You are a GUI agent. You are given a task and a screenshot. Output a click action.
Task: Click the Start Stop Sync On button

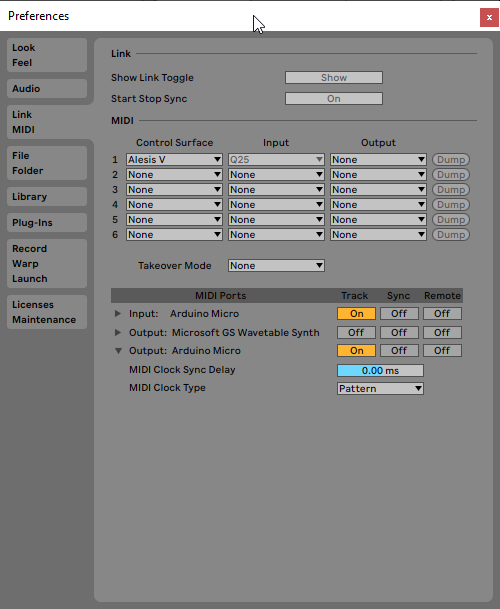point(334,99)
